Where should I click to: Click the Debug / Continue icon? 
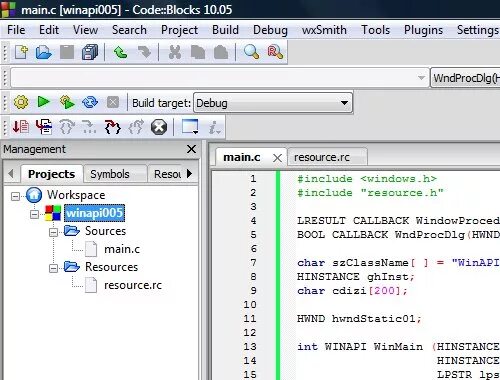(21, 127)
